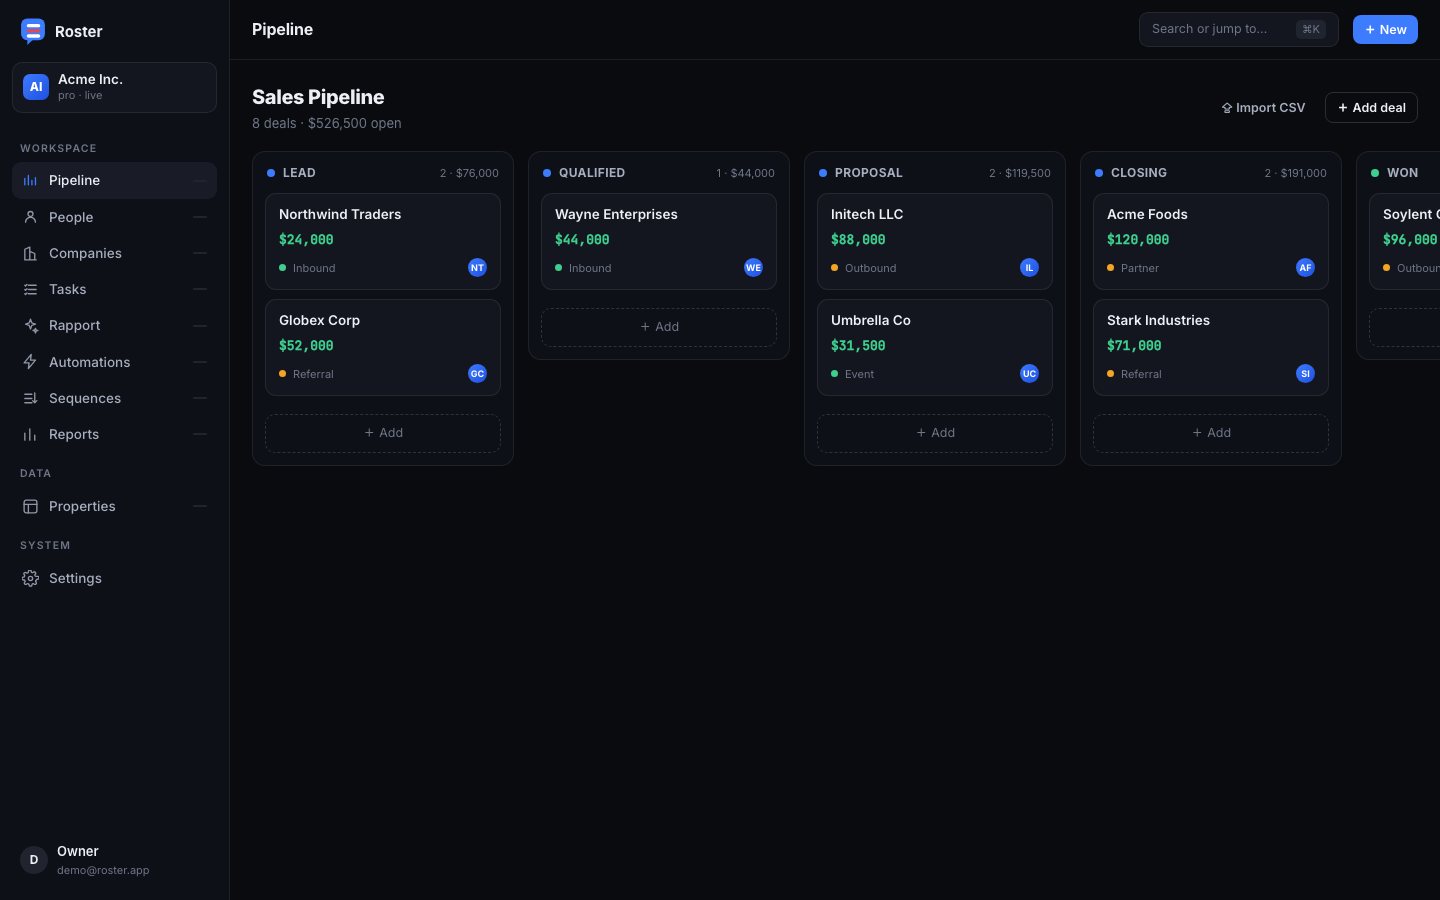Click the Automations lightning icon
Screen dimensions: 1440x900
(x=30, y=362)
